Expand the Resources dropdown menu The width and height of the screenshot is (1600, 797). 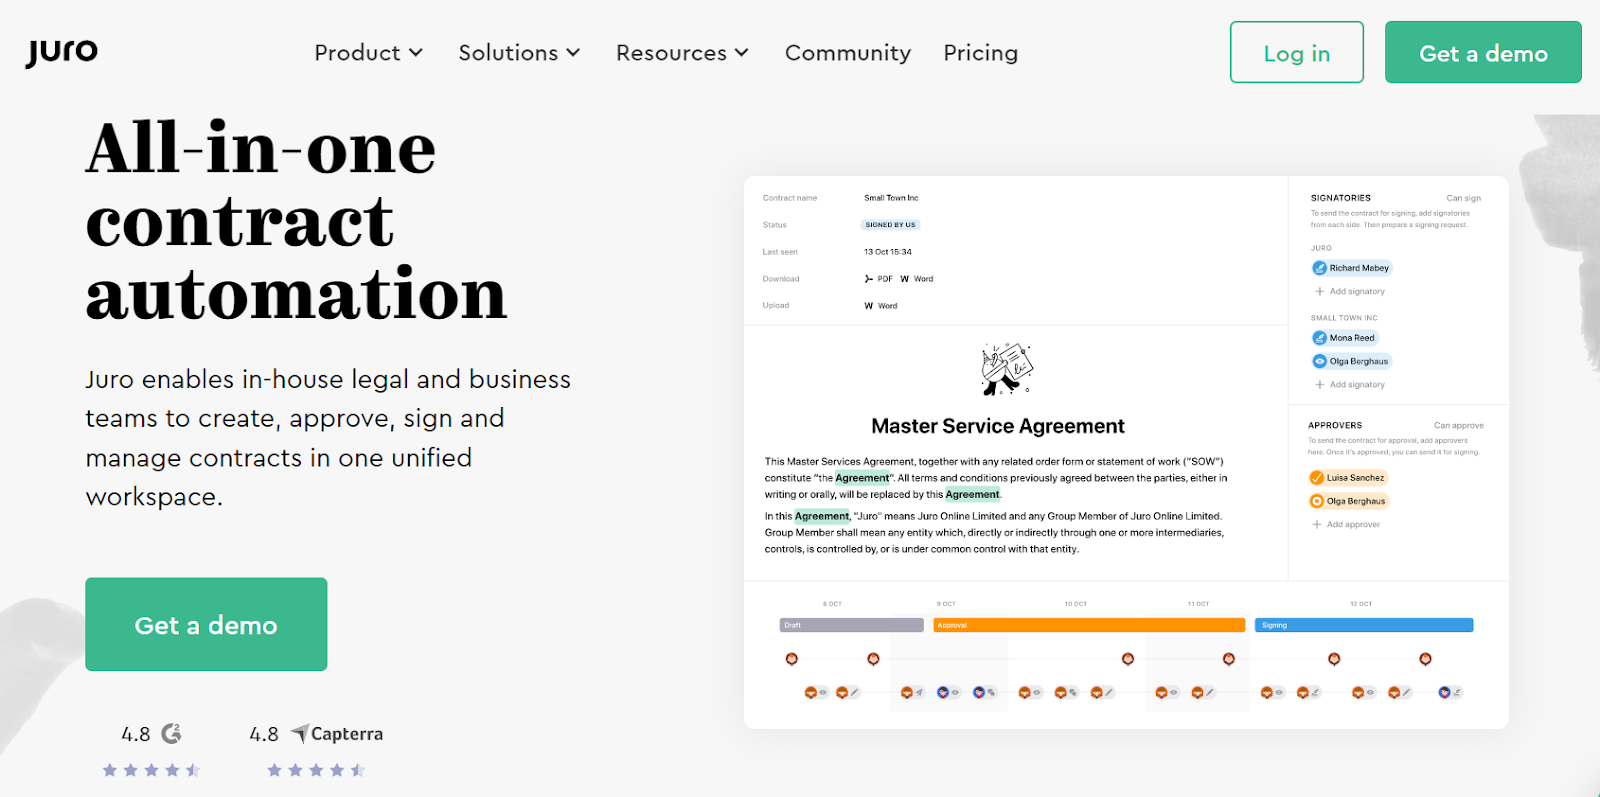point(682,53)
